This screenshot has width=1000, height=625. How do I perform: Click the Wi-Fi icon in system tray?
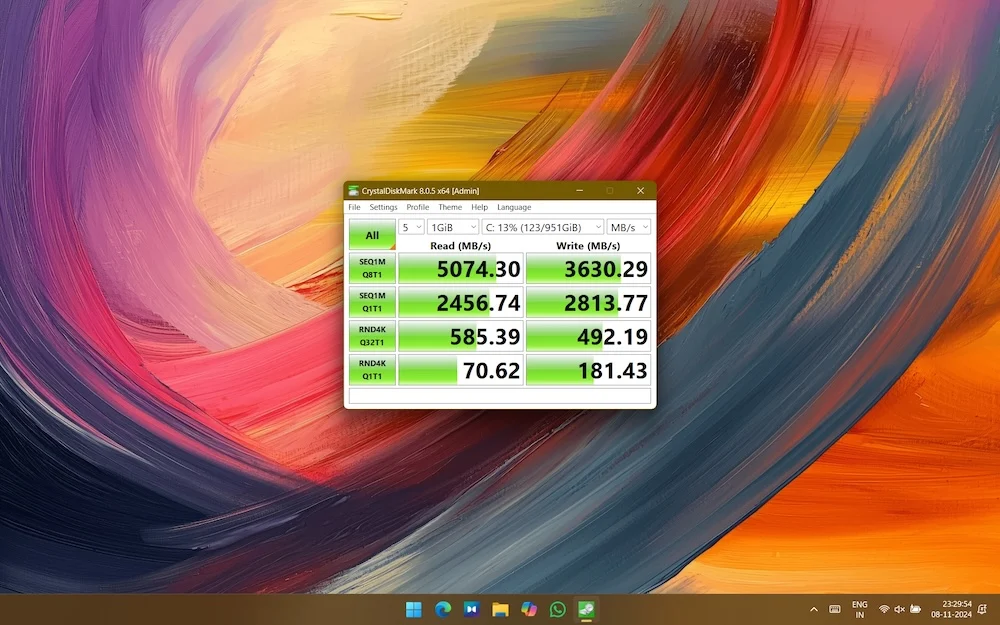point(884,609)
